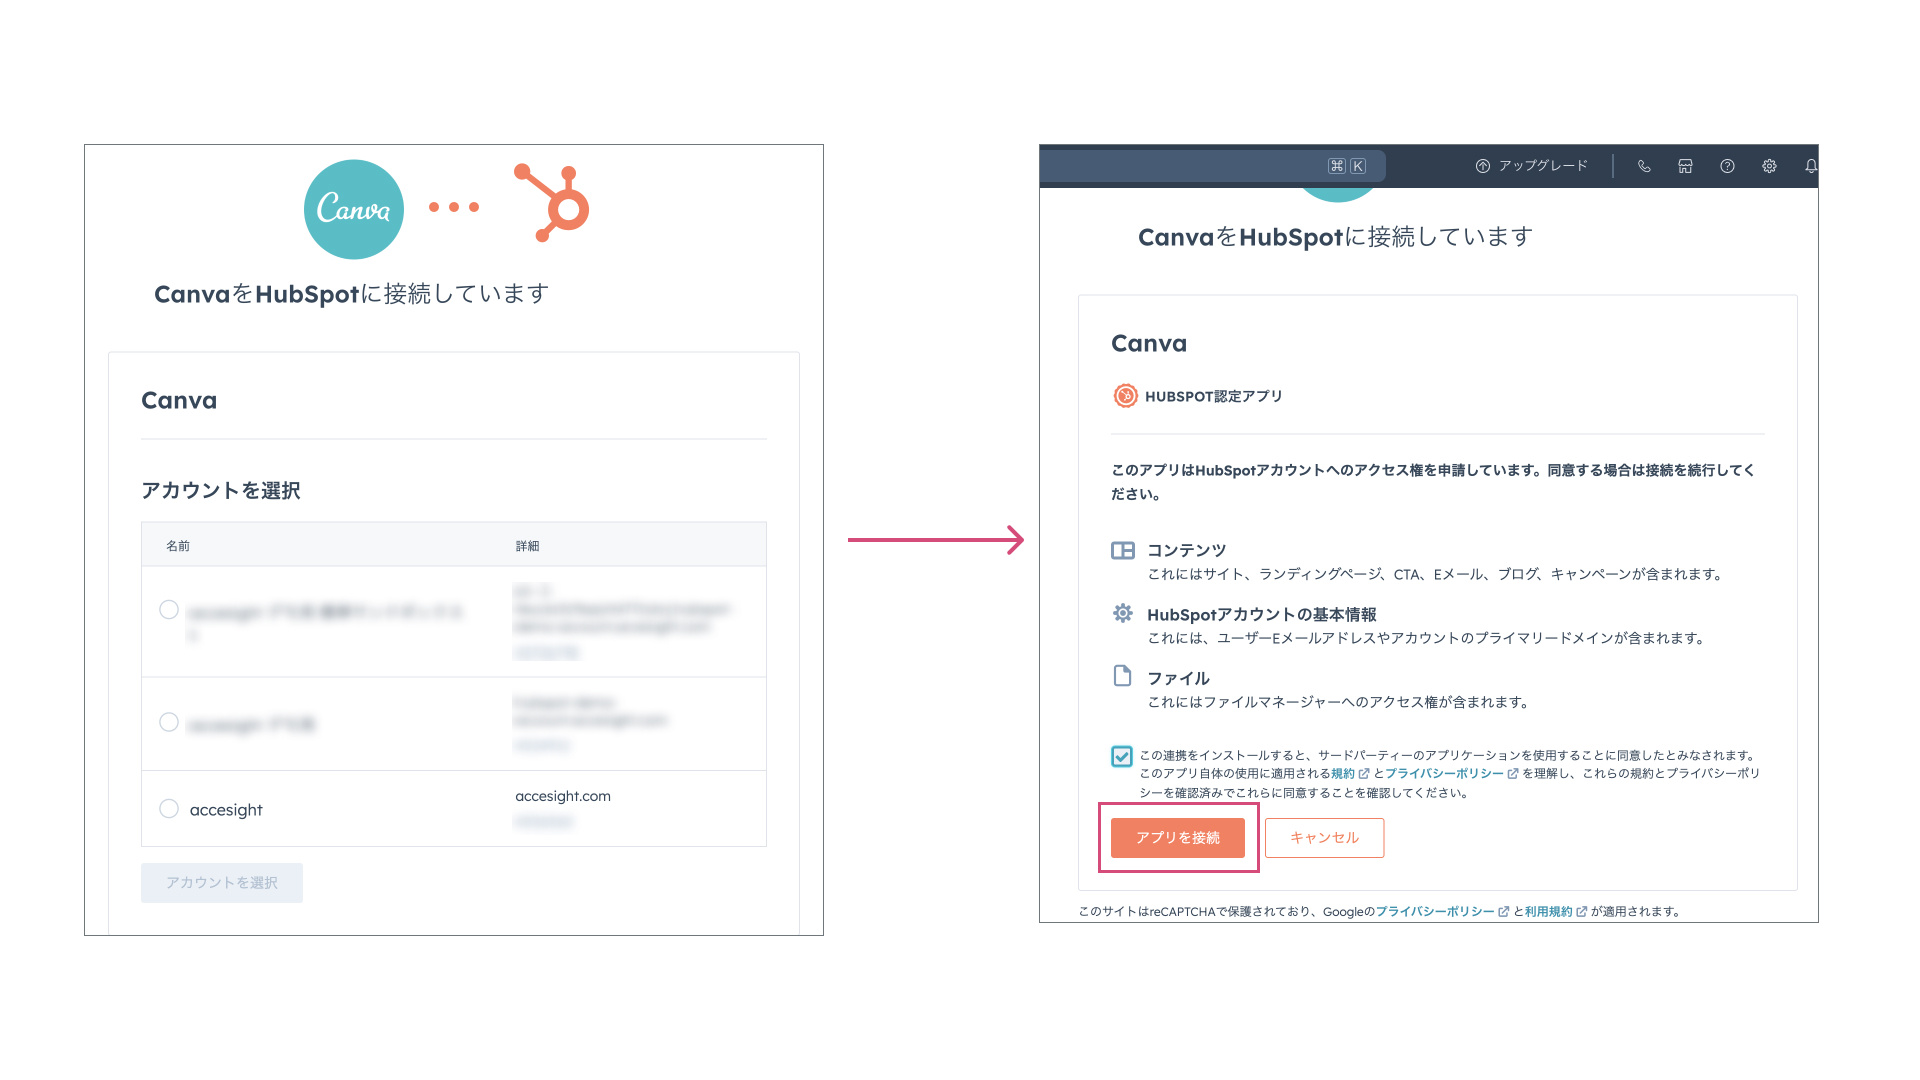Image resolution: width=1920 pixels, height=1080 pixels.
Task: Click the アプリを接続 connect button
Action: [1178, 837]
